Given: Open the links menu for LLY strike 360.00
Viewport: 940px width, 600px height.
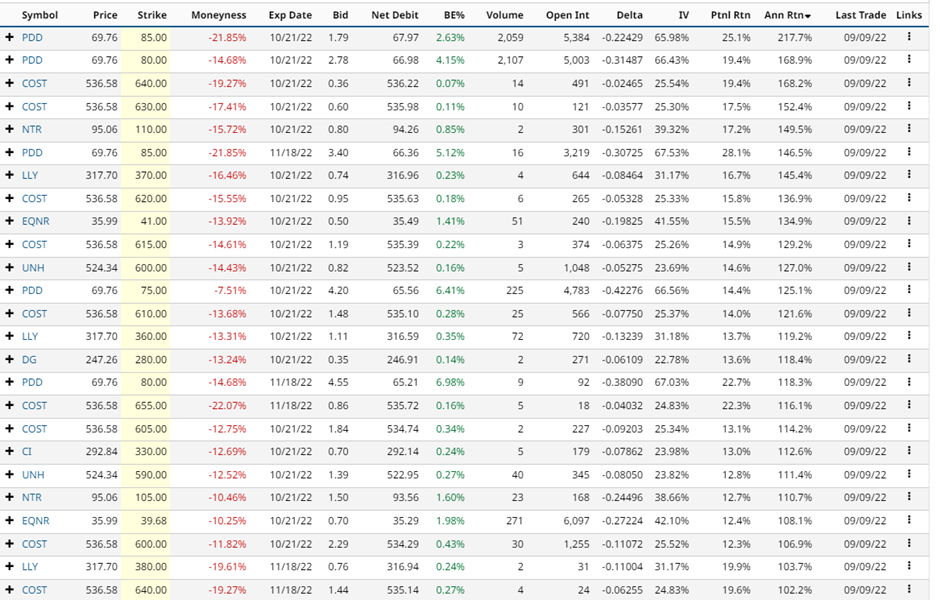Looking at the screenshot, I should (909, 336).
